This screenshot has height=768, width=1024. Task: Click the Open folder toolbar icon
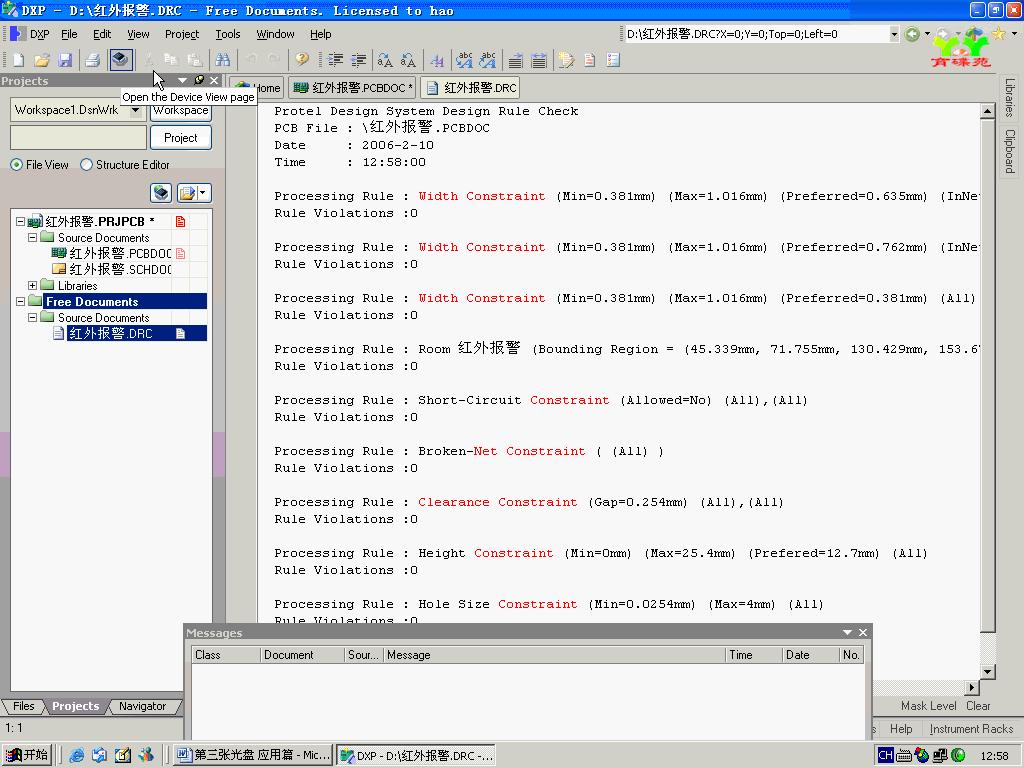pos(42,60)
